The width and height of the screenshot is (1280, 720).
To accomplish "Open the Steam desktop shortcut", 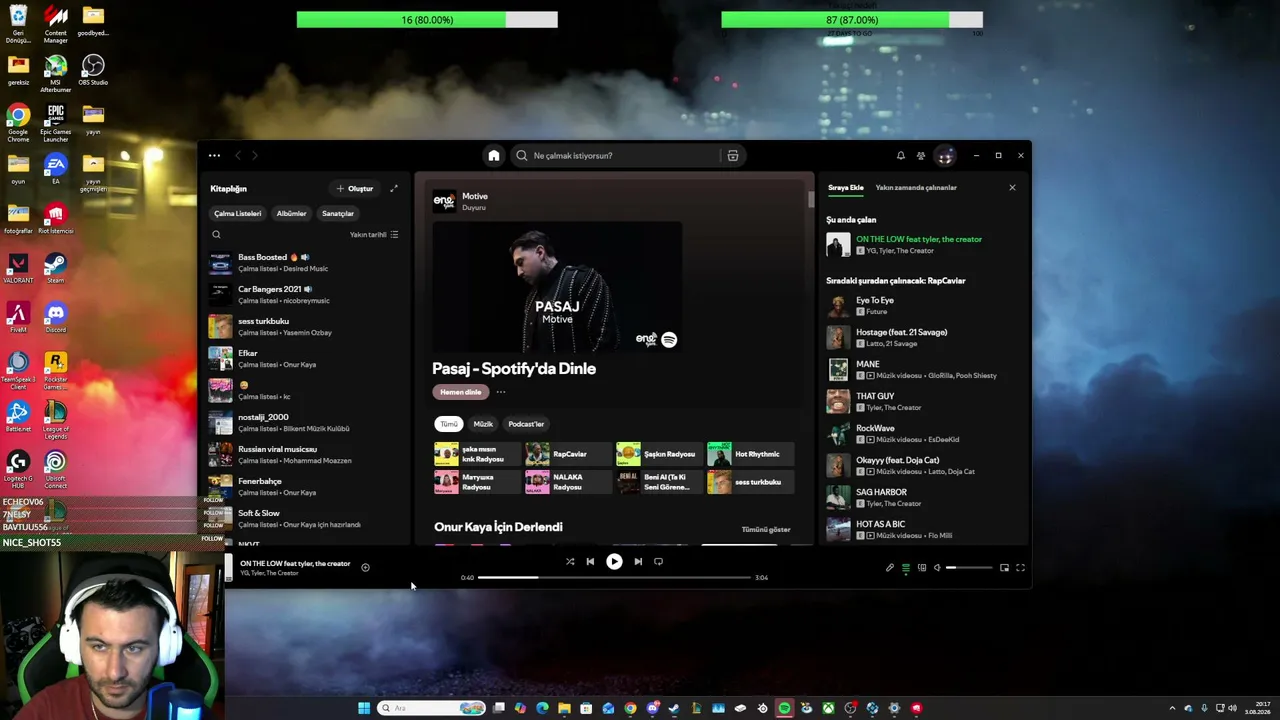I will coord(55,269).
